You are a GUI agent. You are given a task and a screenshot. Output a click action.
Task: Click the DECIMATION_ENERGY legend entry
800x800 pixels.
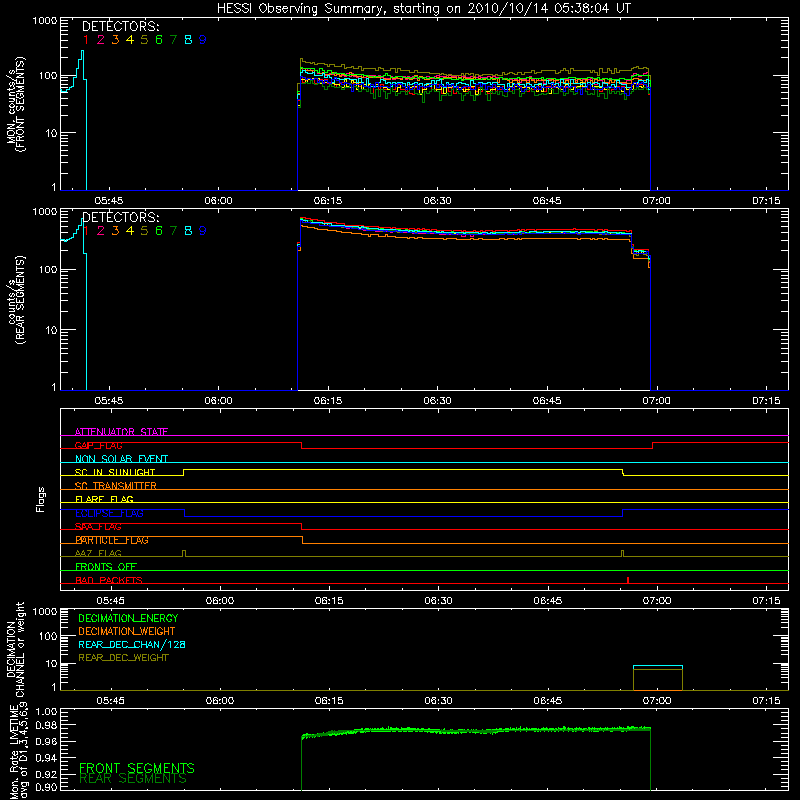128,618
